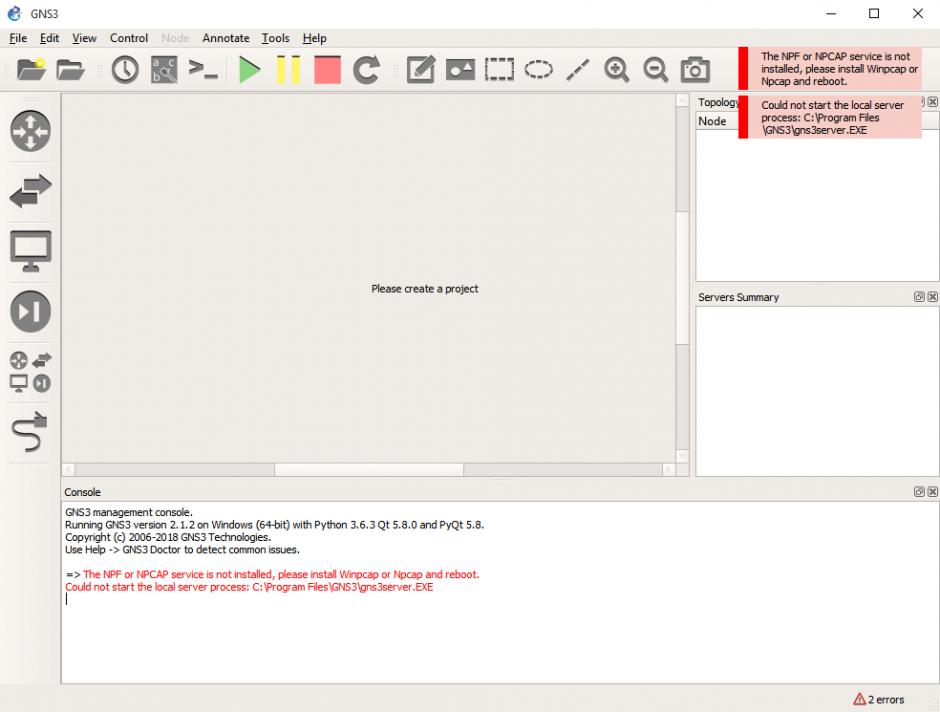Minimize the GNS3 window
This screenshot has width=940, height=712.
point(831,13)
